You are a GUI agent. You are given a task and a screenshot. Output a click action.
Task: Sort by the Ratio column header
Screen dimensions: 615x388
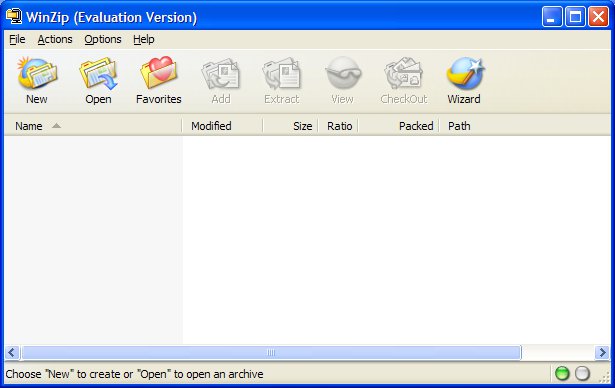[x=338, y=126]
